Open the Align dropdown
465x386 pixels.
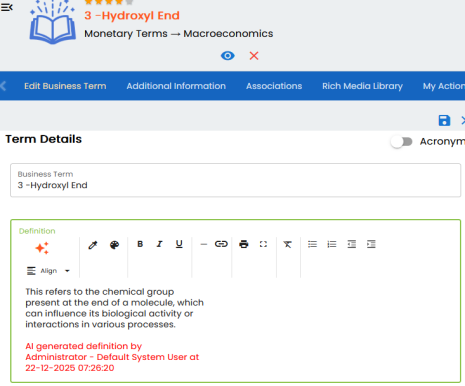[48, 271]
